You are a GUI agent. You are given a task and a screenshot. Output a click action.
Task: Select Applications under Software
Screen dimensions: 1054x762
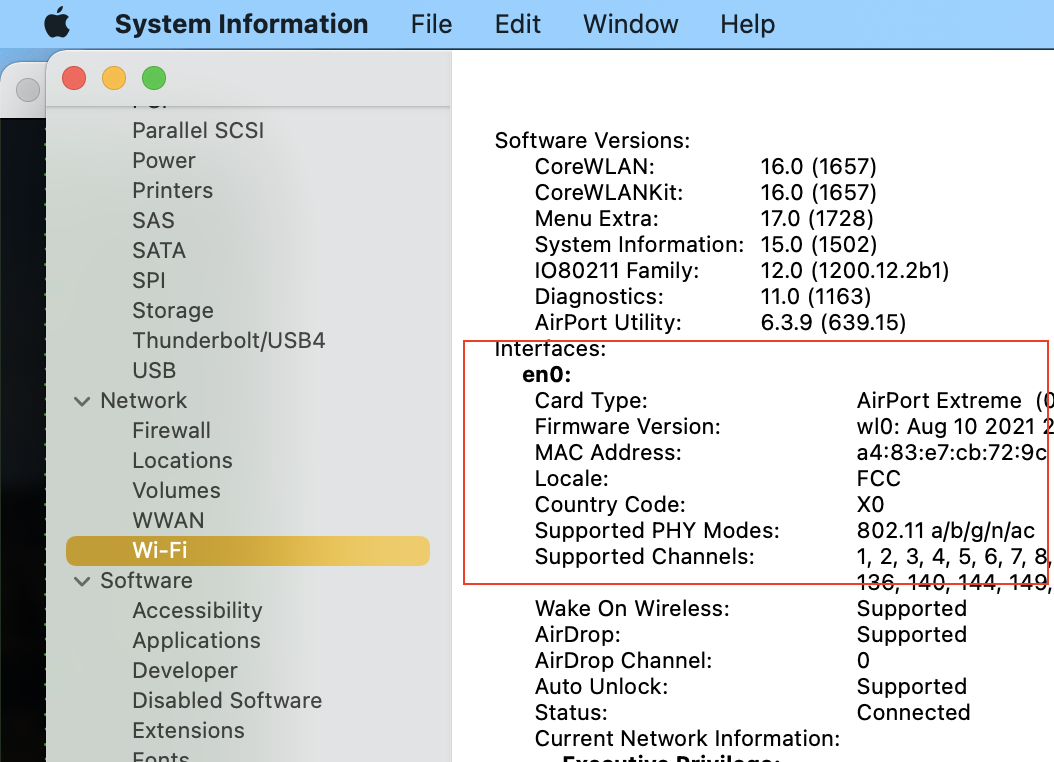[x=196, y=641]
